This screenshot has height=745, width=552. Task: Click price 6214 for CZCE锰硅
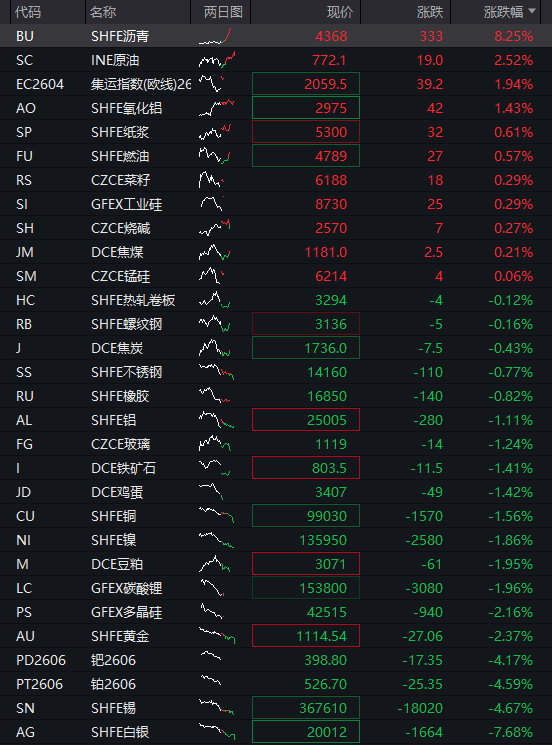[331, 276]
